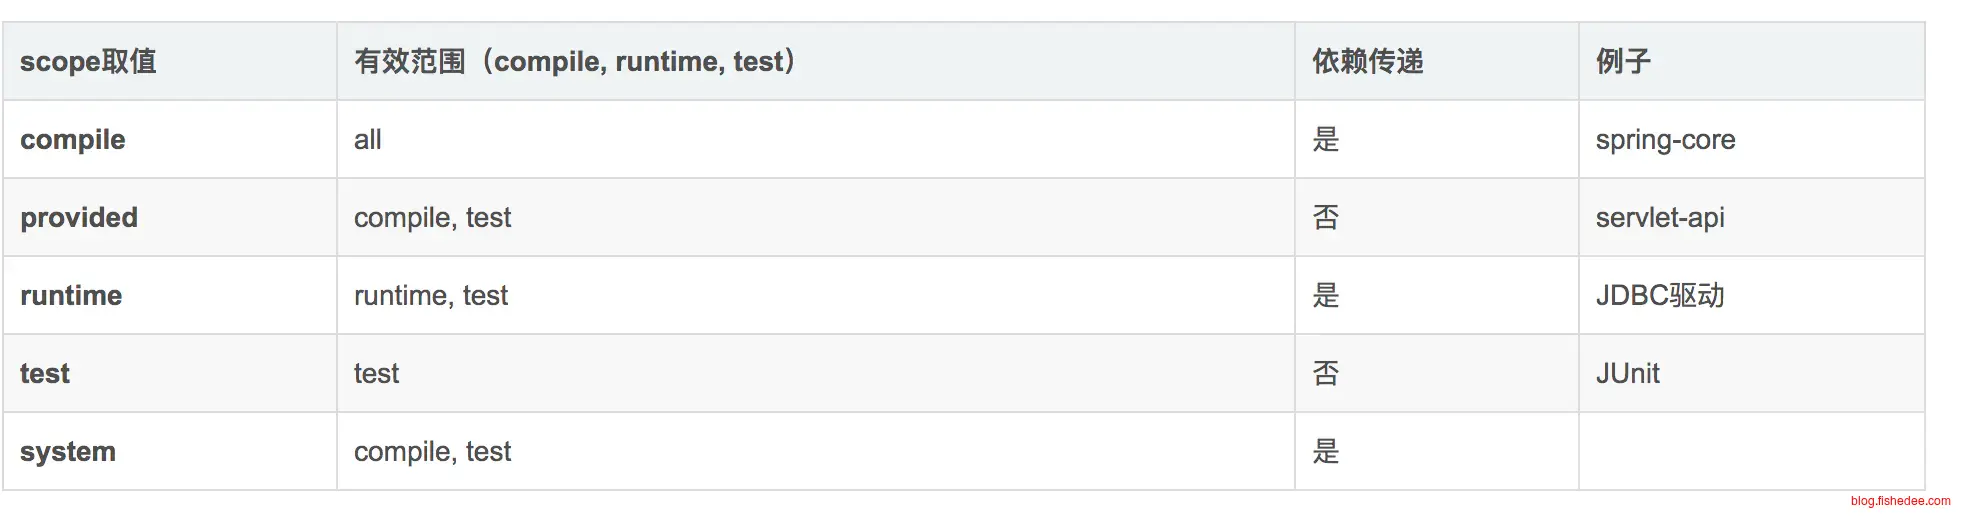This screenshot has width=1962, height=518.
Task: Select the "servlet-api" example cell
Action: (x=1660, y=218)
